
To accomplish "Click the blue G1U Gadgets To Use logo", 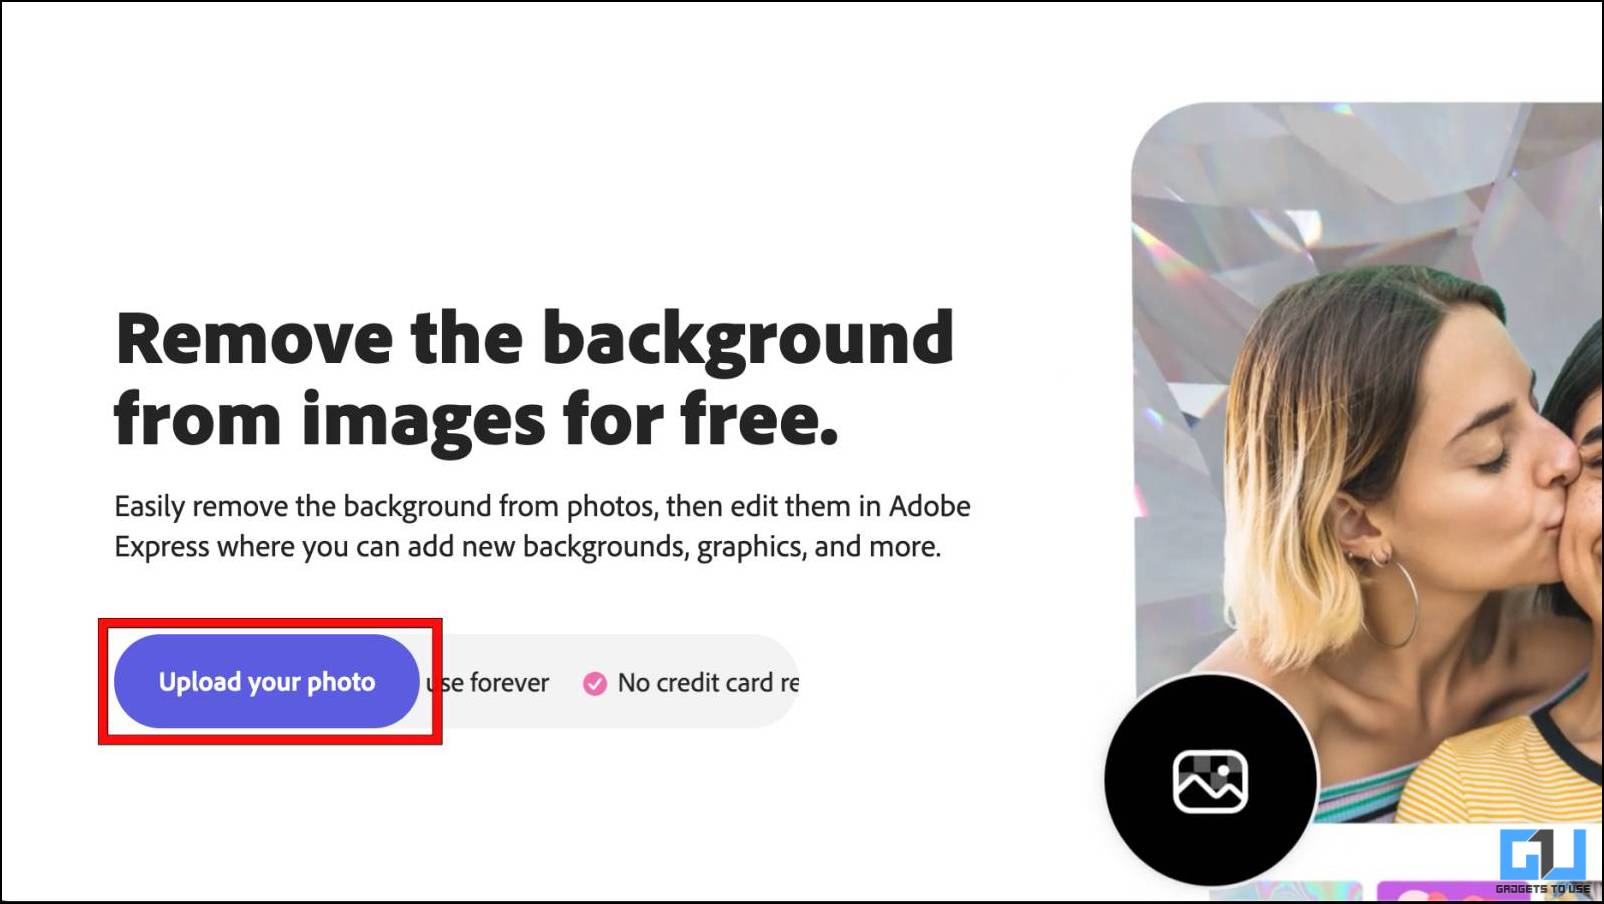I will (1543, 855).
